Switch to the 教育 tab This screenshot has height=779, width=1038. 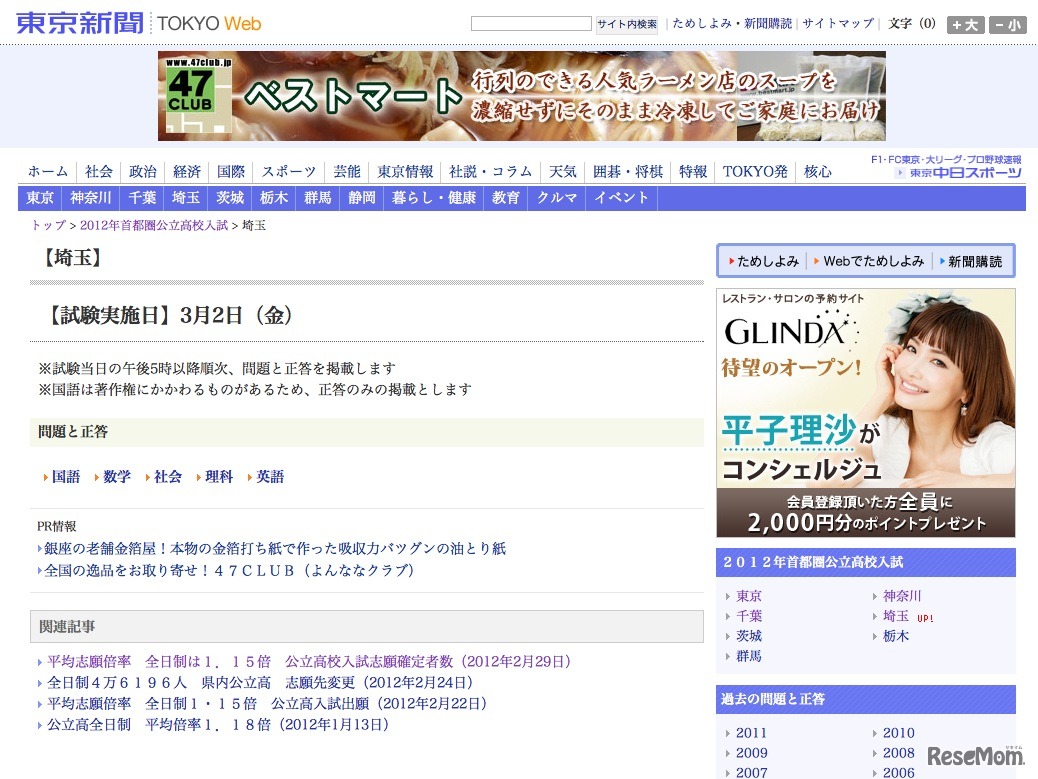(505, 198)
